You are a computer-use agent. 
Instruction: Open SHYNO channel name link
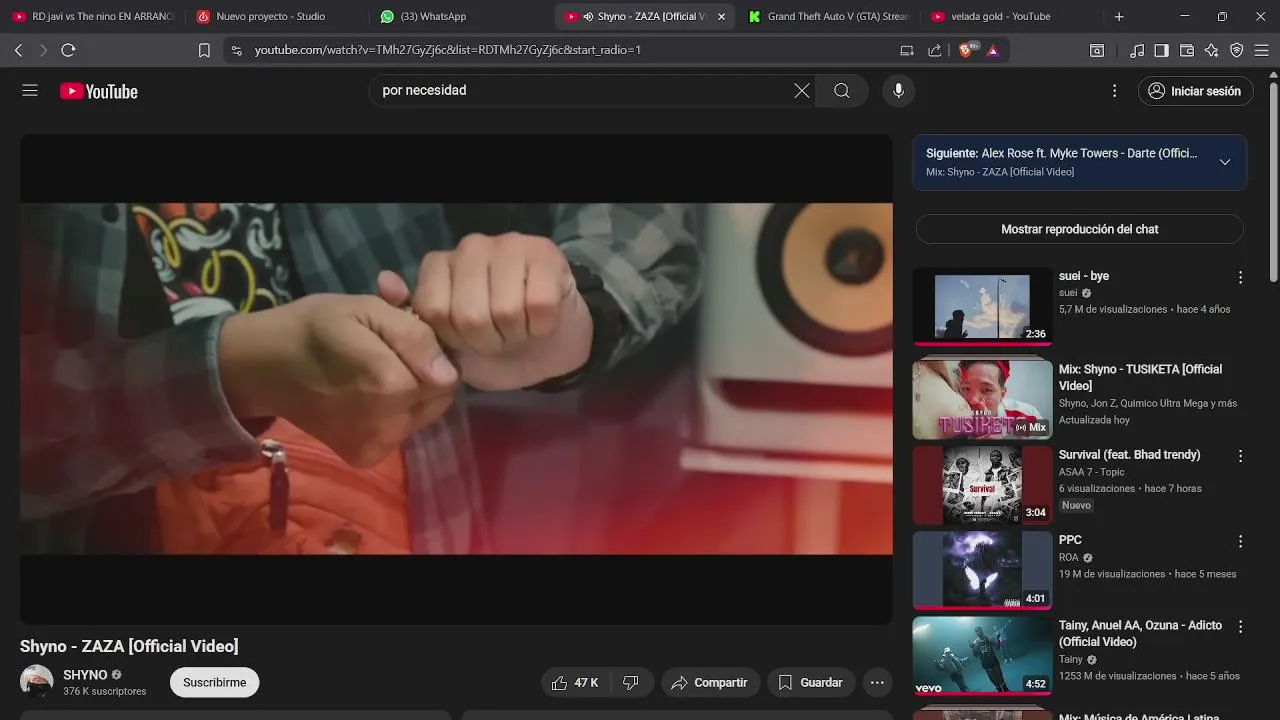pos(85,675)
